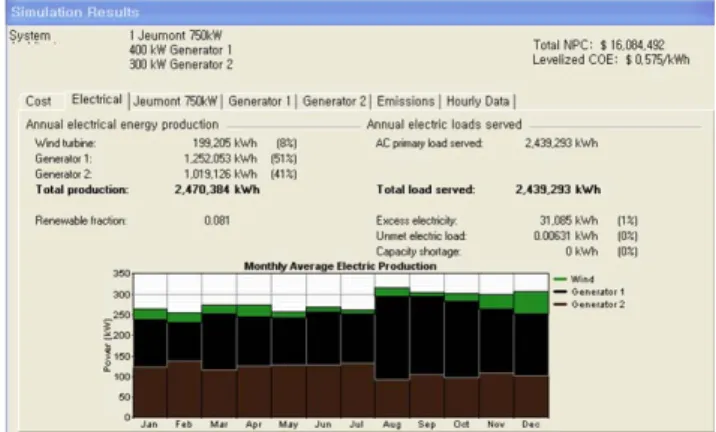Click the Excess electricity (1%) percentage
The height and width of the screenshot is (432, 716).
coord(627,221)
